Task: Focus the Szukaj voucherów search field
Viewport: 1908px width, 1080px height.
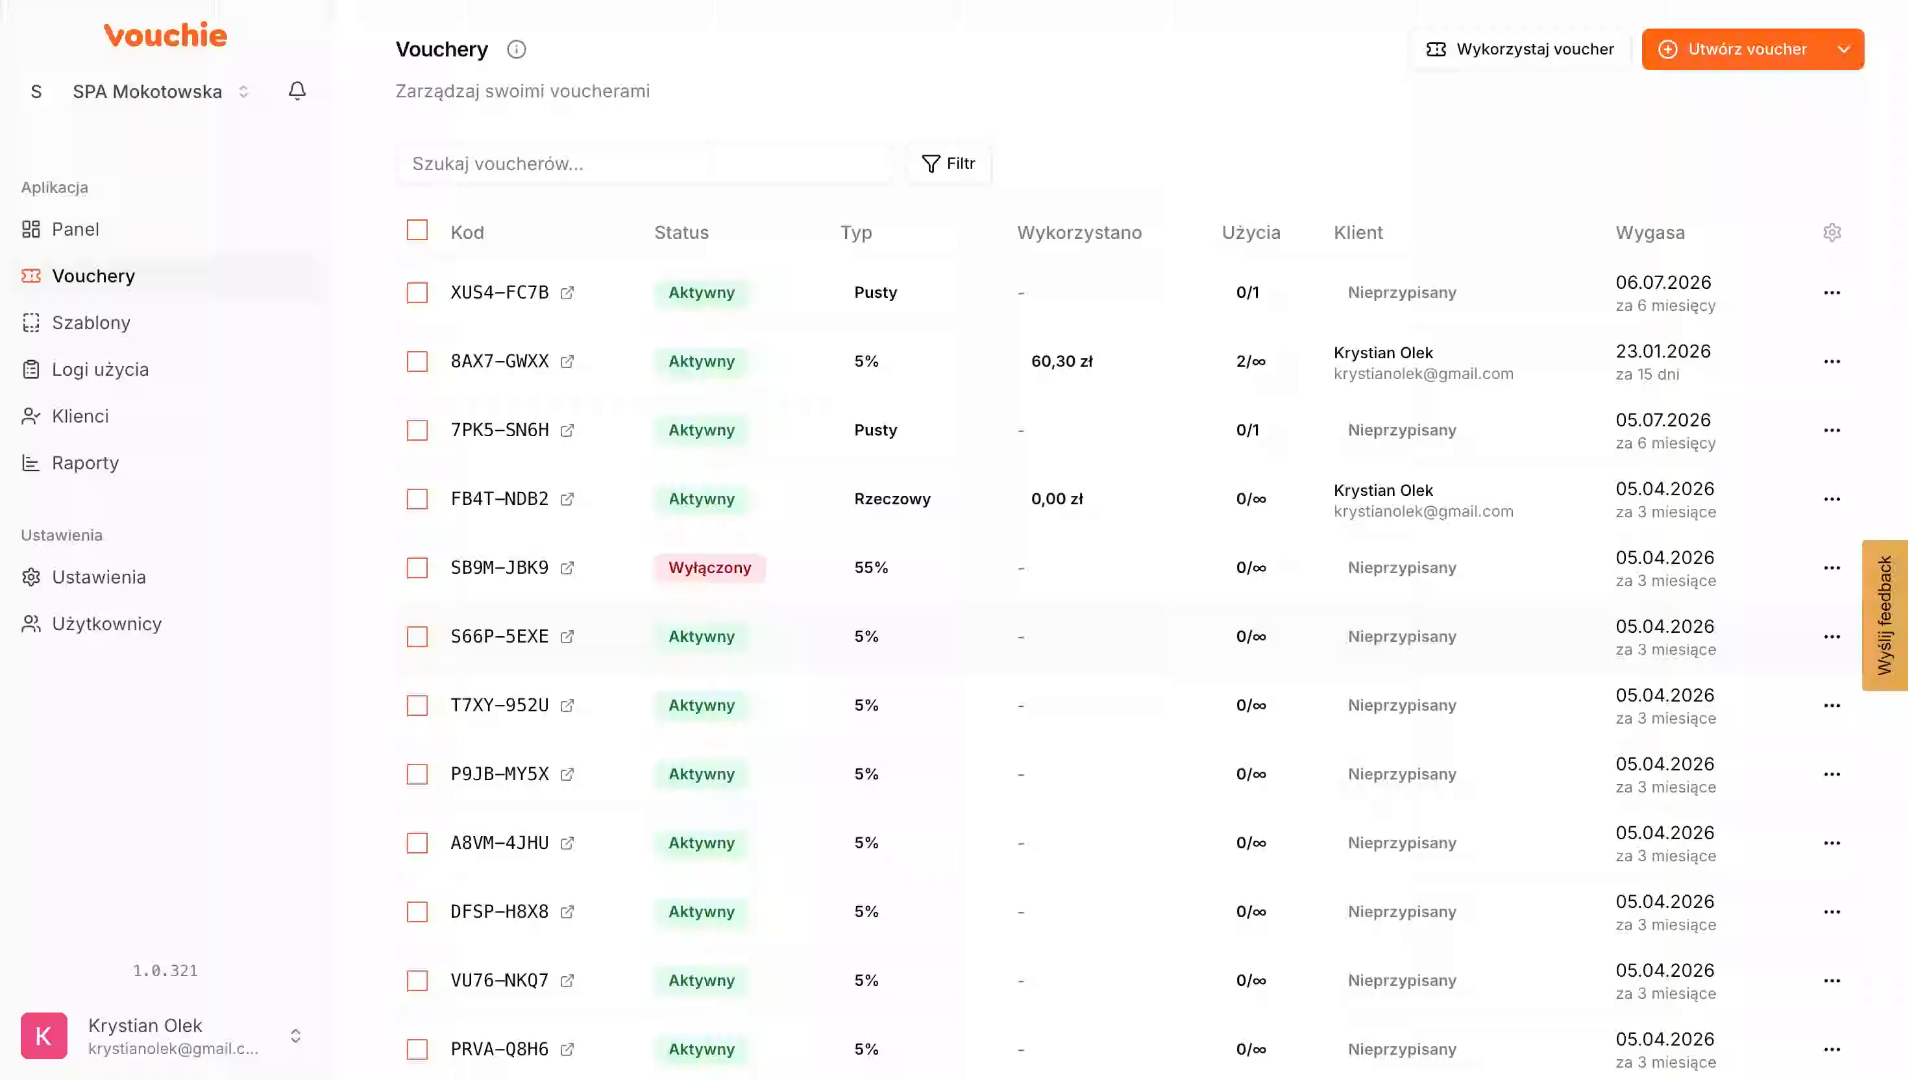Action: click(645, 163)
